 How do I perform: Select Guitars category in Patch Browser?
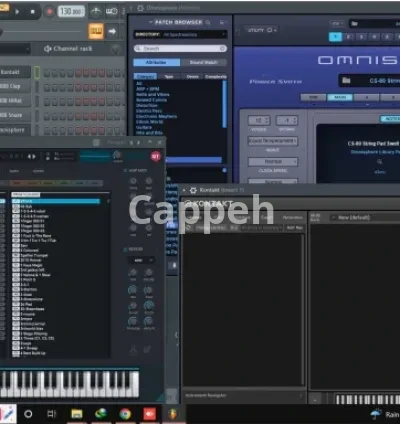(144, 127)
